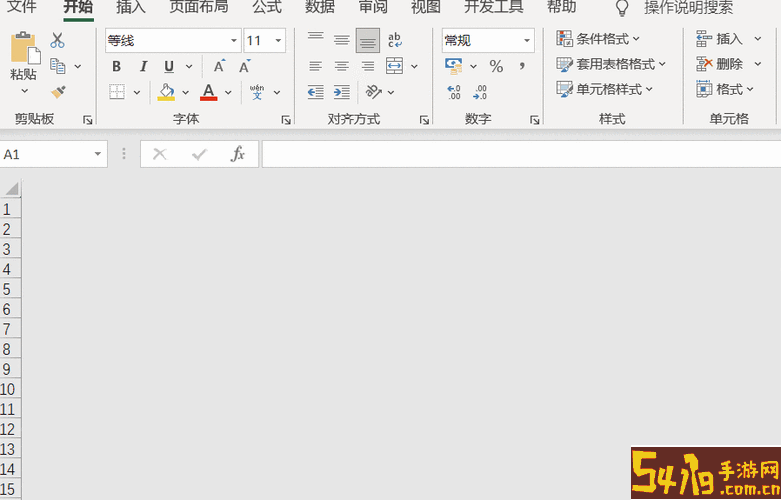
Task: Click the phonetic guide wén icon
Action: pyautogui.click(x=257, y=92)
